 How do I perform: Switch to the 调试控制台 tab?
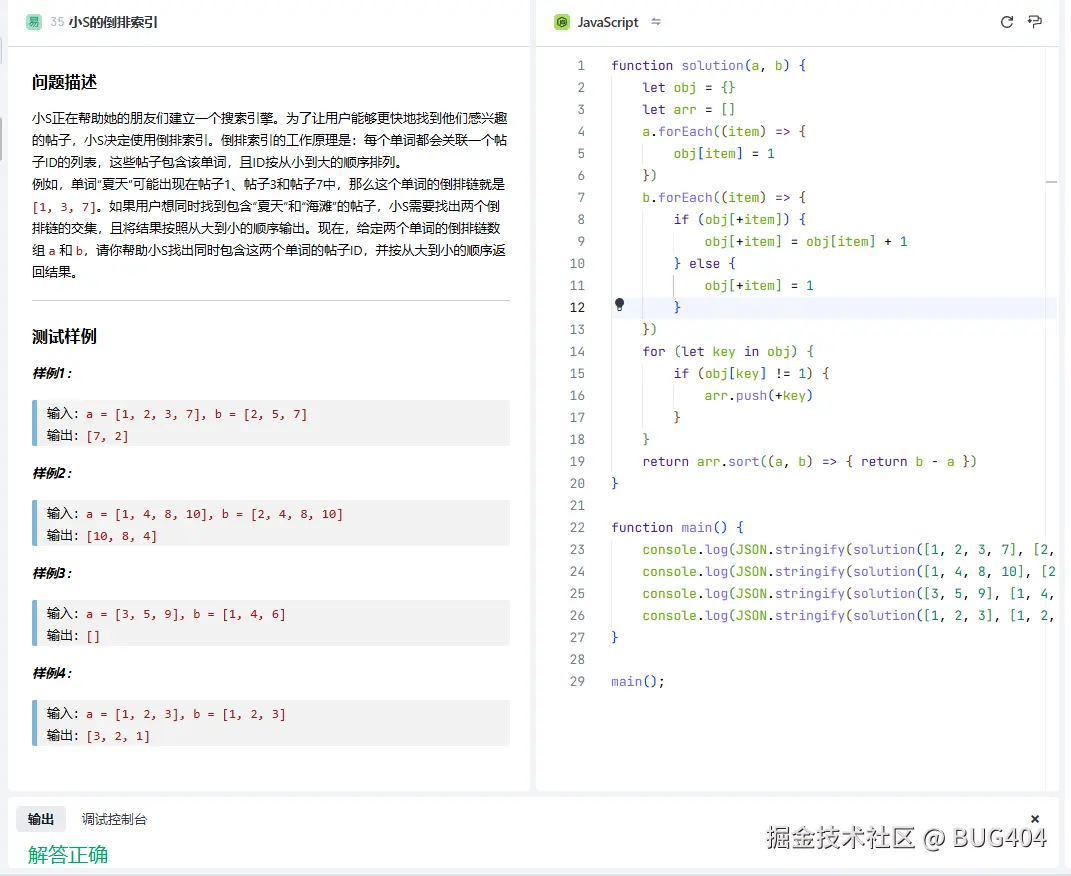(x=114, y=818)
